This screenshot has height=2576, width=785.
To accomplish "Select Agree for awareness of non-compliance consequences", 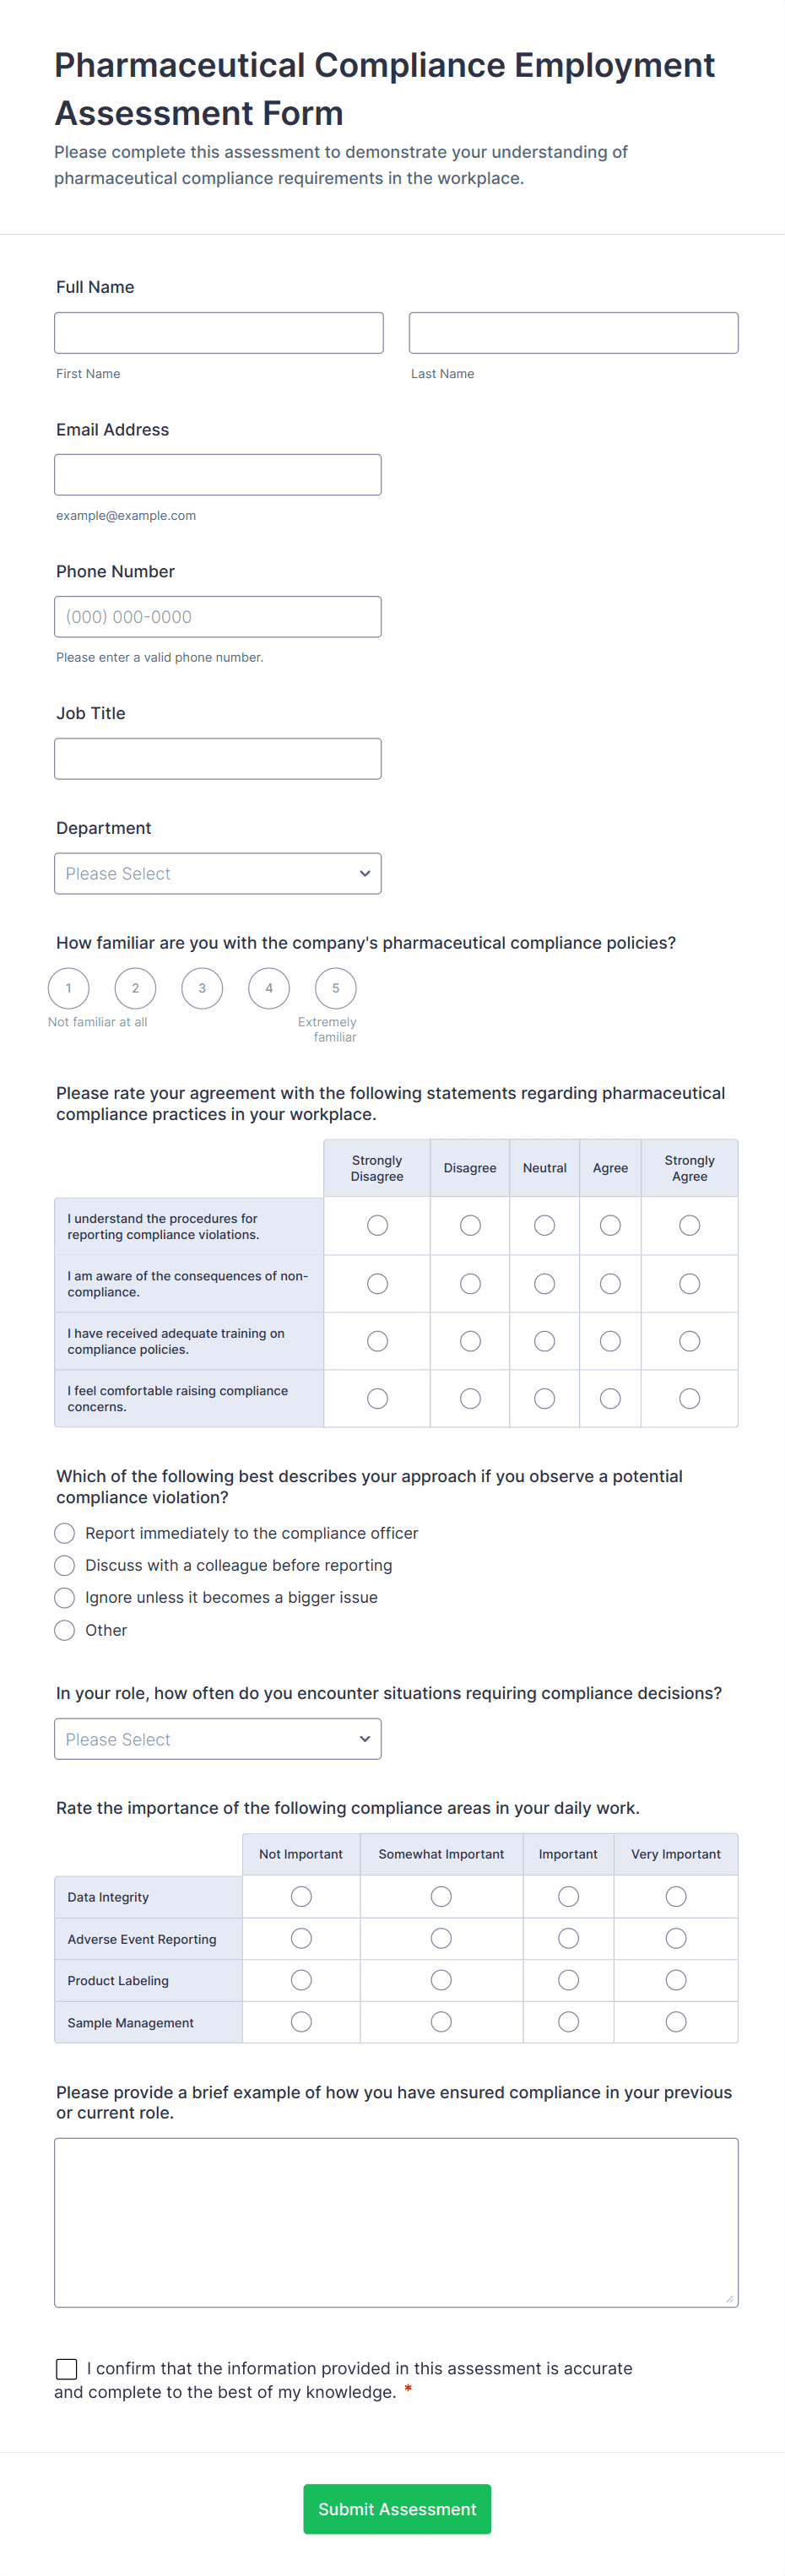I will point(610,1283).
